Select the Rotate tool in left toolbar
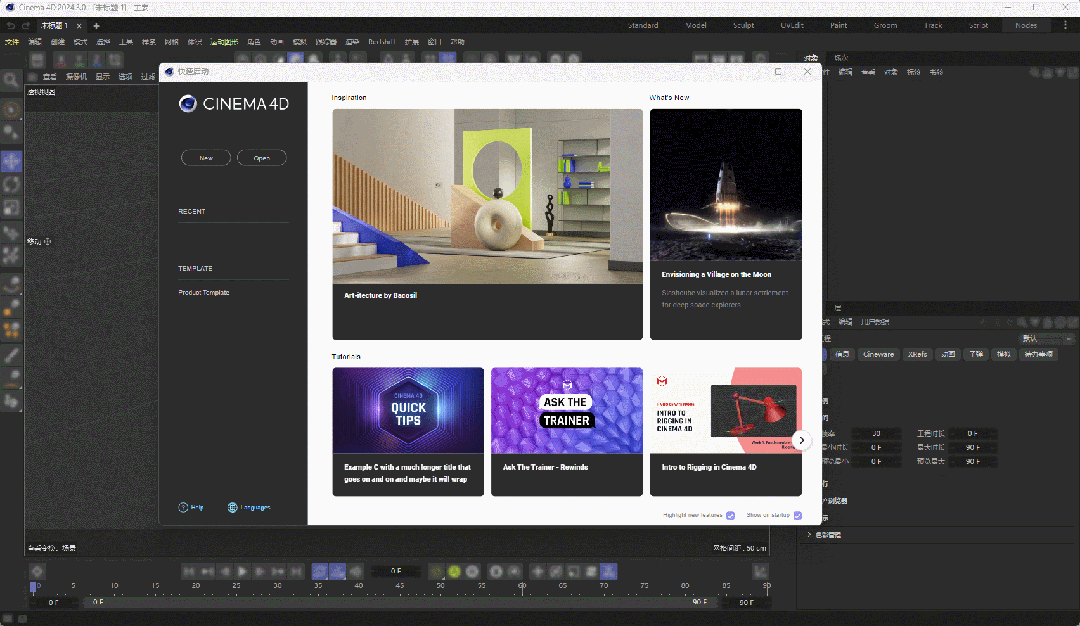The height and width of the screenshot is (626, 1080). coord(11,185)
